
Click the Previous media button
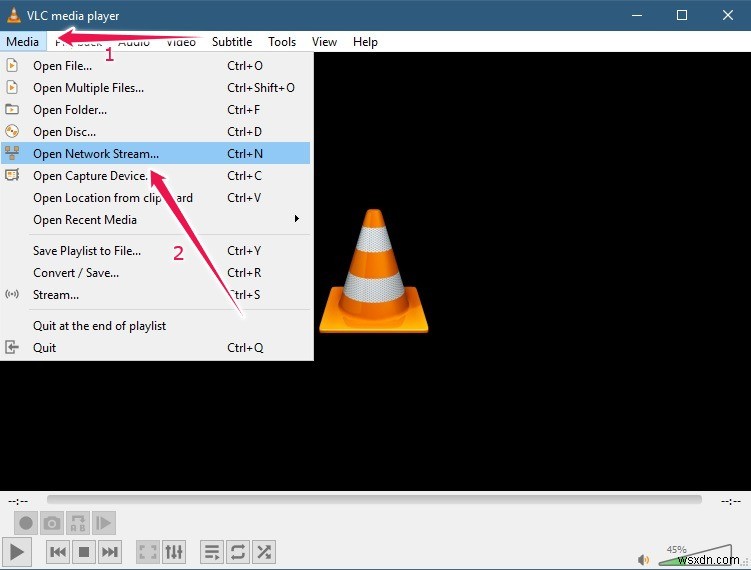pyautogui.click(x=58, y=552)
